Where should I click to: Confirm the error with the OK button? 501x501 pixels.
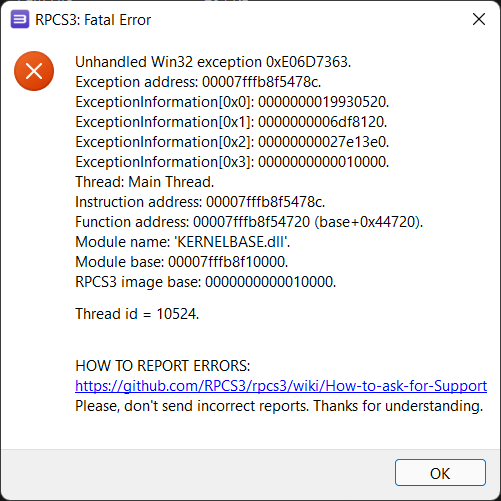pos(440,473)
